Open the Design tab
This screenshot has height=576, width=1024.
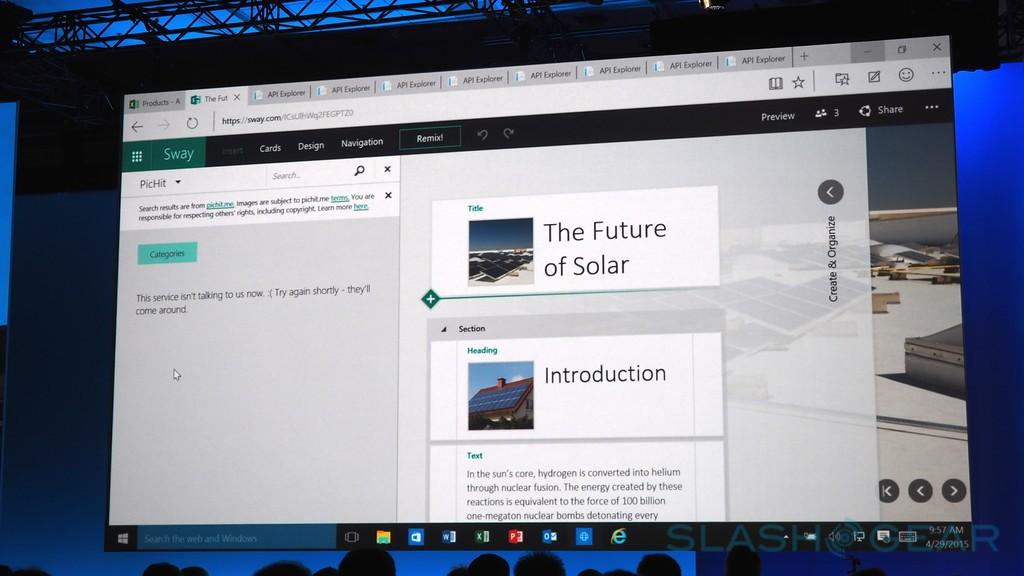[311, 146]
